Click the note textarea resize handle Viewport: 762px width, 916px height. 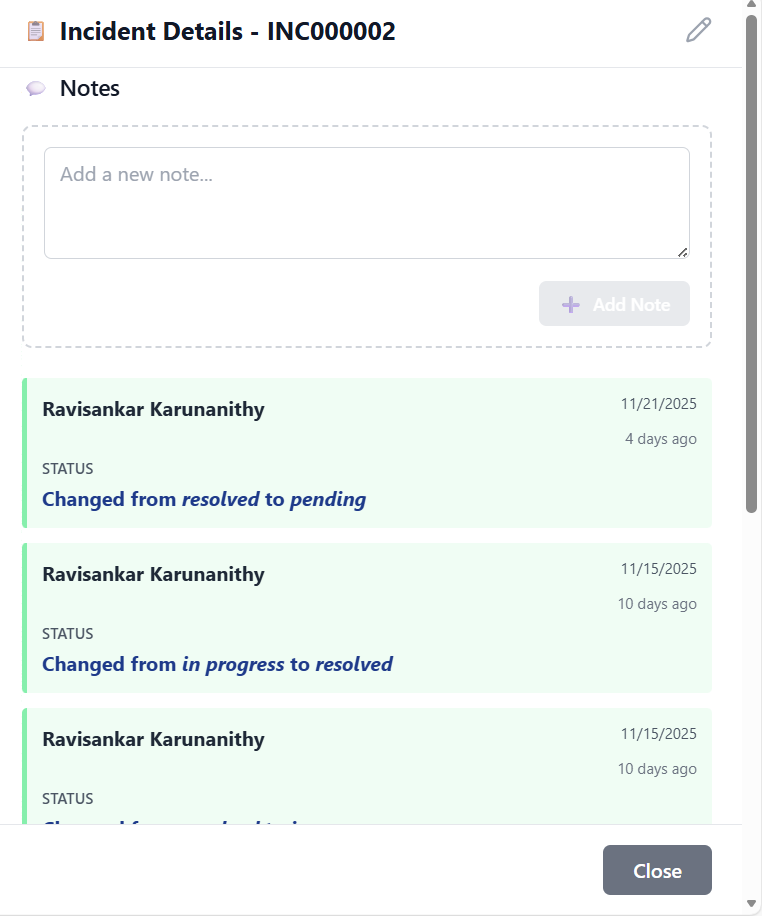[682, 252]
